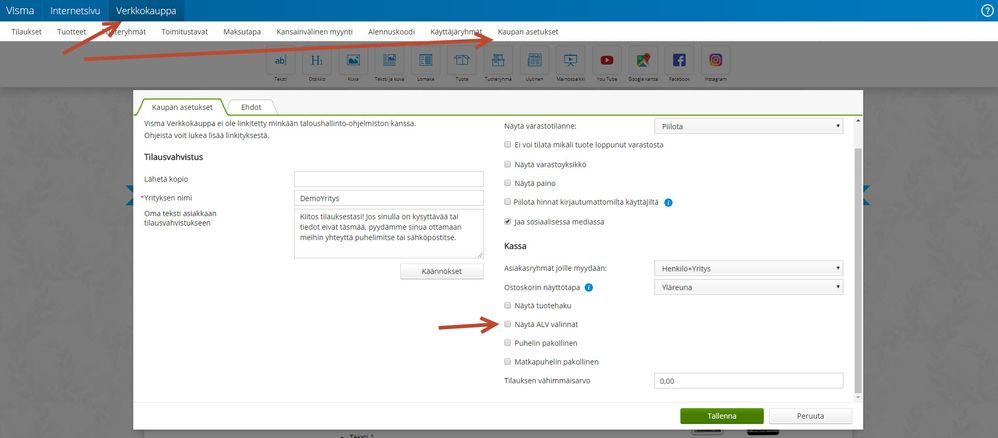Image resolution: width=998 pixels, height=438 pixels.
Task: Select the Teksti ja kuva icon
Action: (390, 60)
